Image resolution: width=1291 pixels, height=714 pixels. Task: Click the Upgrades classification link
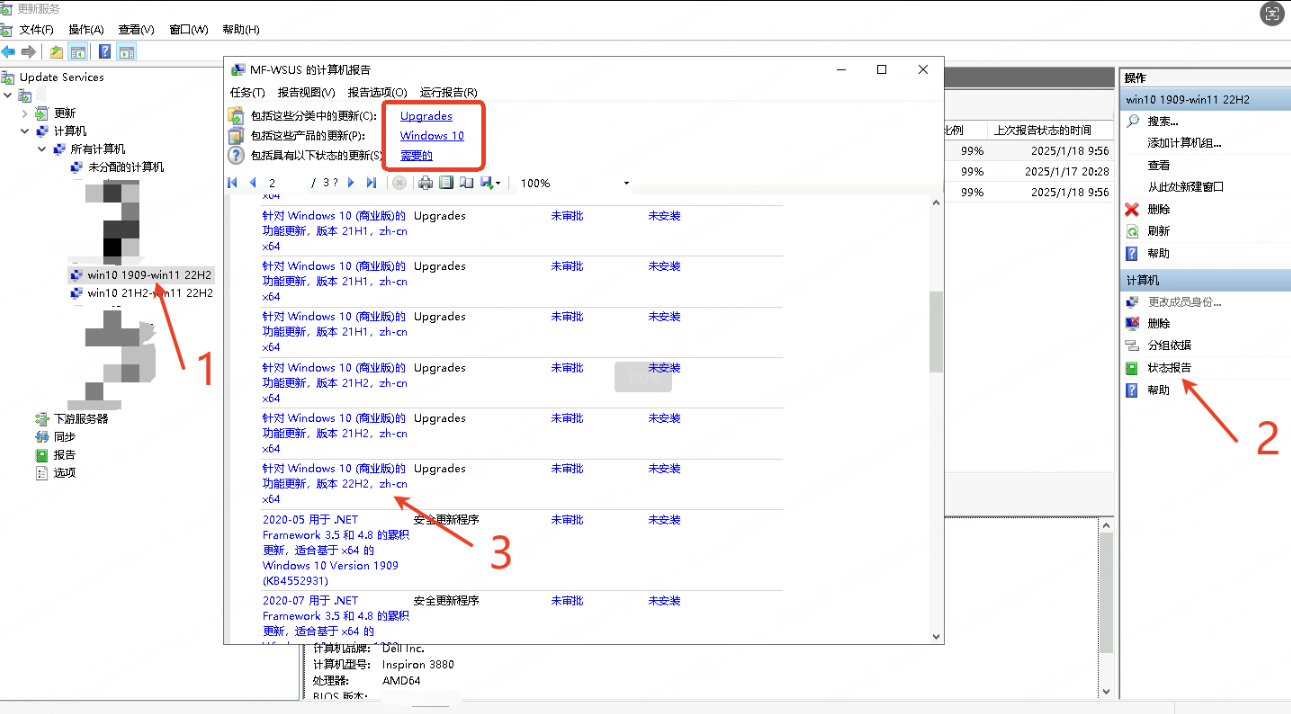[x=426, y=116]
